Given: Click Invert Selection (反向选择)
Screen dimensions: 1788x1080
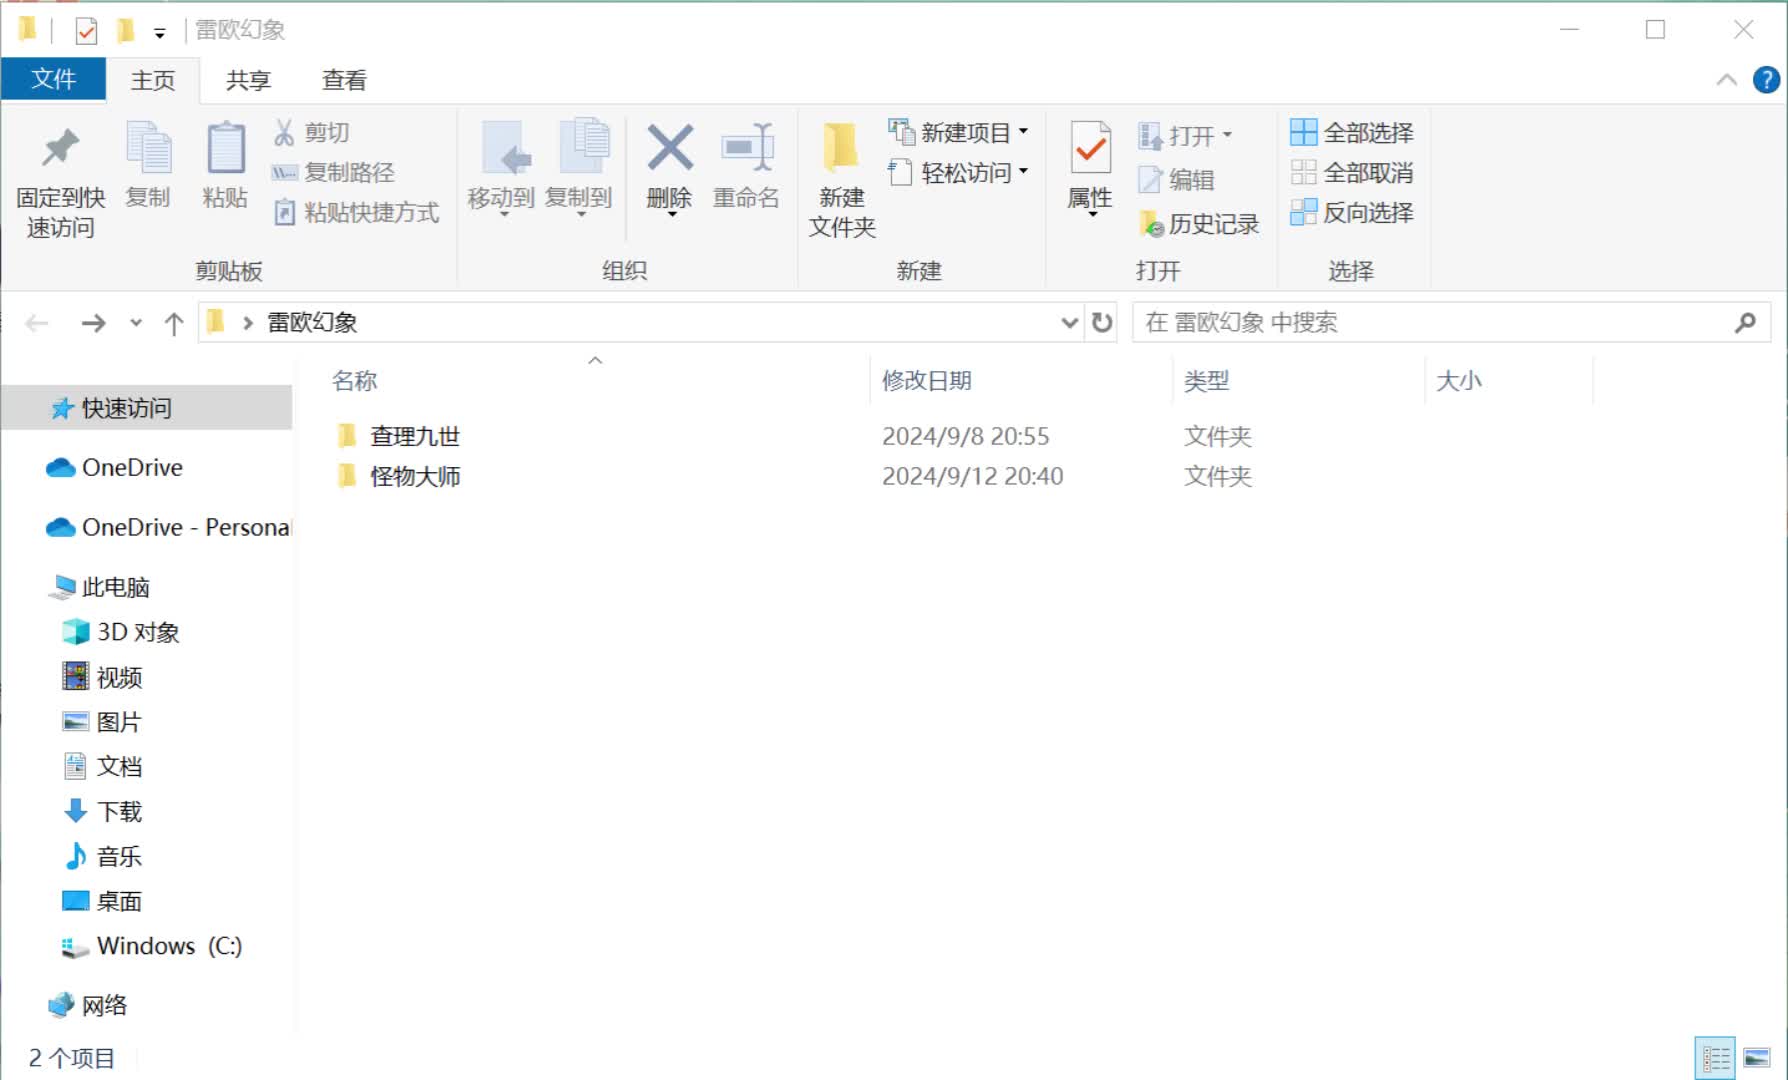Looking at the screenshot, I should pyautogui.click(x=1352, y=212).
